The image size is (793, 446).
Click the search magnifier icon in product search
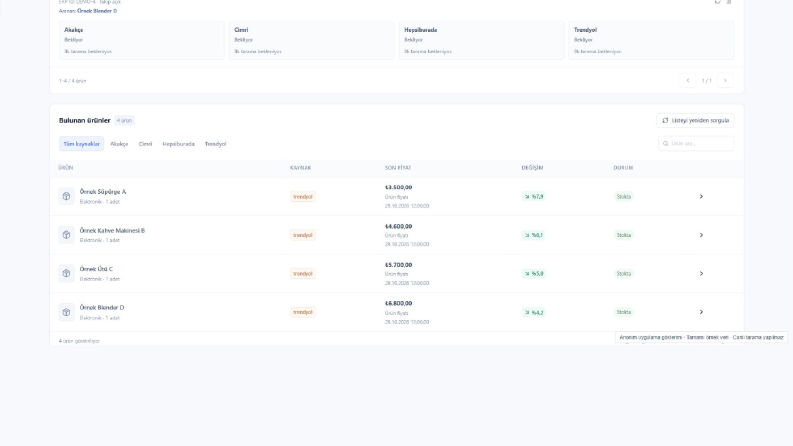[666, 144]
